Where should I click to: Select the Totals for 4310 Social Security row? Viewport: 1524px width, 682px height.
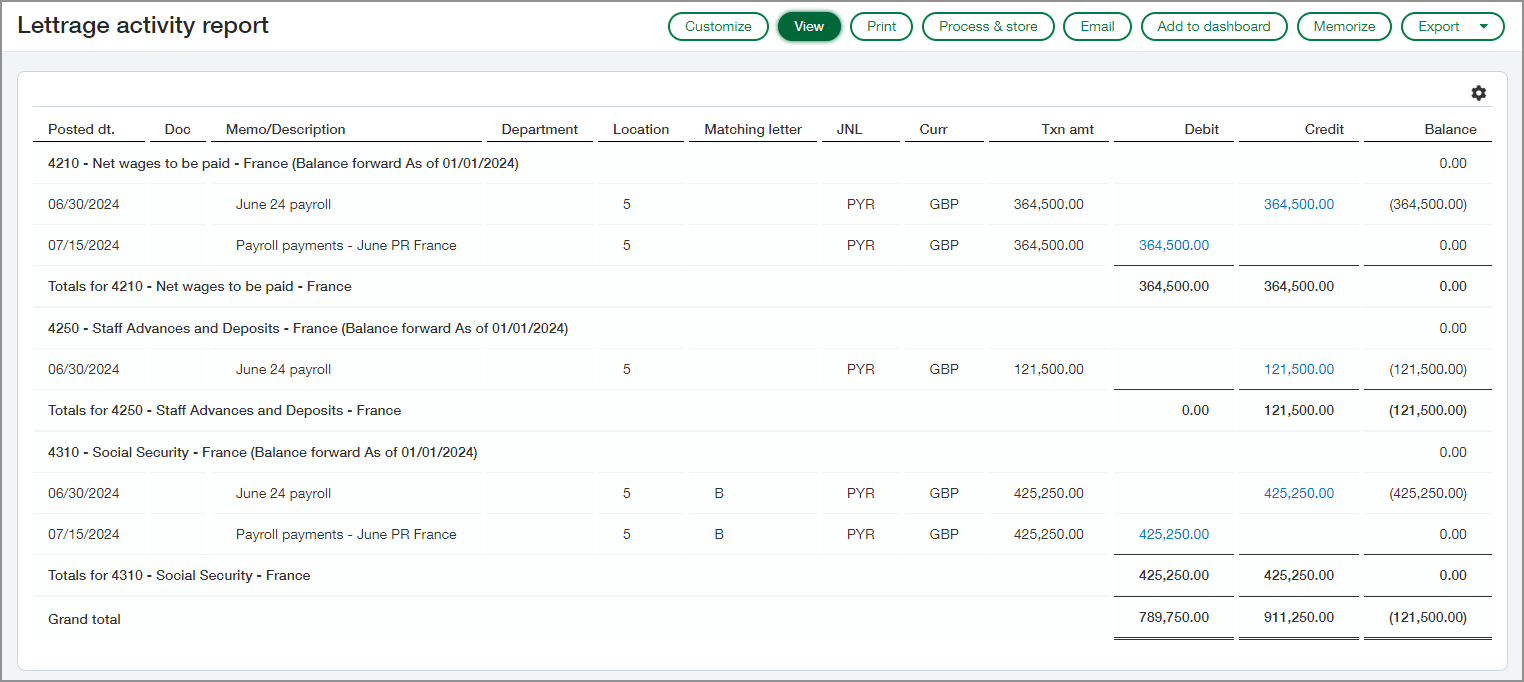(x=178, y=575)
